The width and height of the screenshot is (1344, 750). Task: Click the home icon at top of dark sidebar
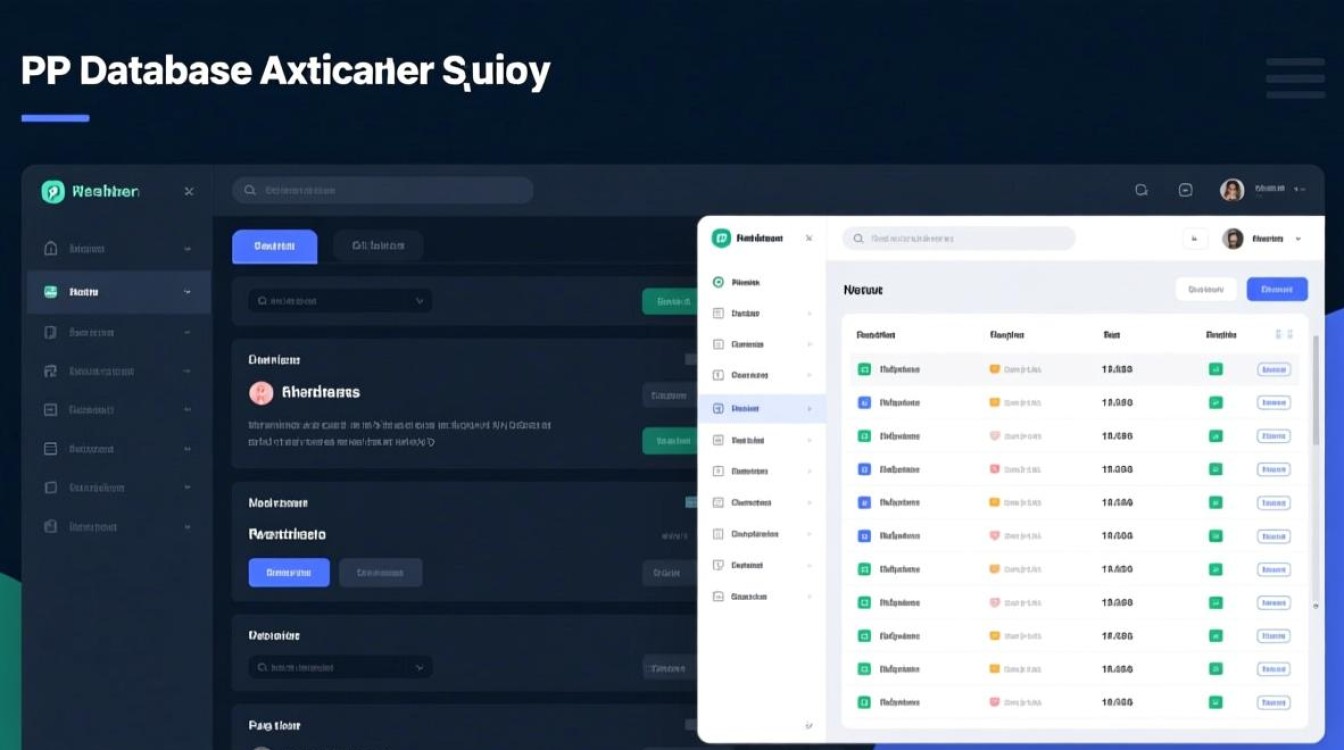click(x=51, y=248)
